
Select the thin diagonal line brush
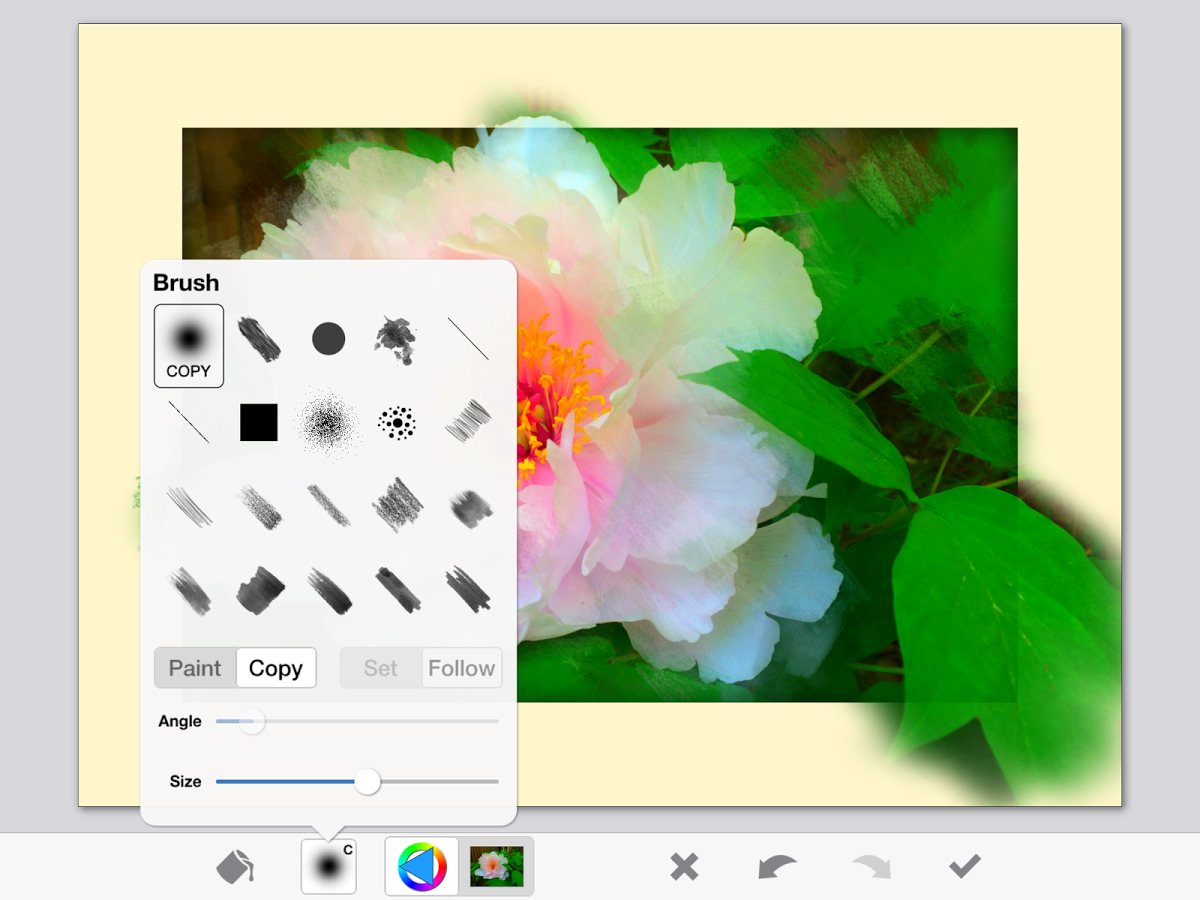tap(190, 423)
